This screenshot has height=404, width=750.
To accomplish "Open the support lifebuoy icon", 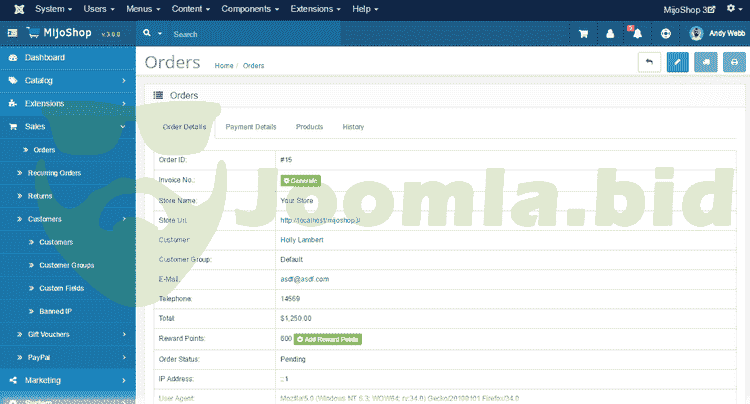I will pos(666,33).
